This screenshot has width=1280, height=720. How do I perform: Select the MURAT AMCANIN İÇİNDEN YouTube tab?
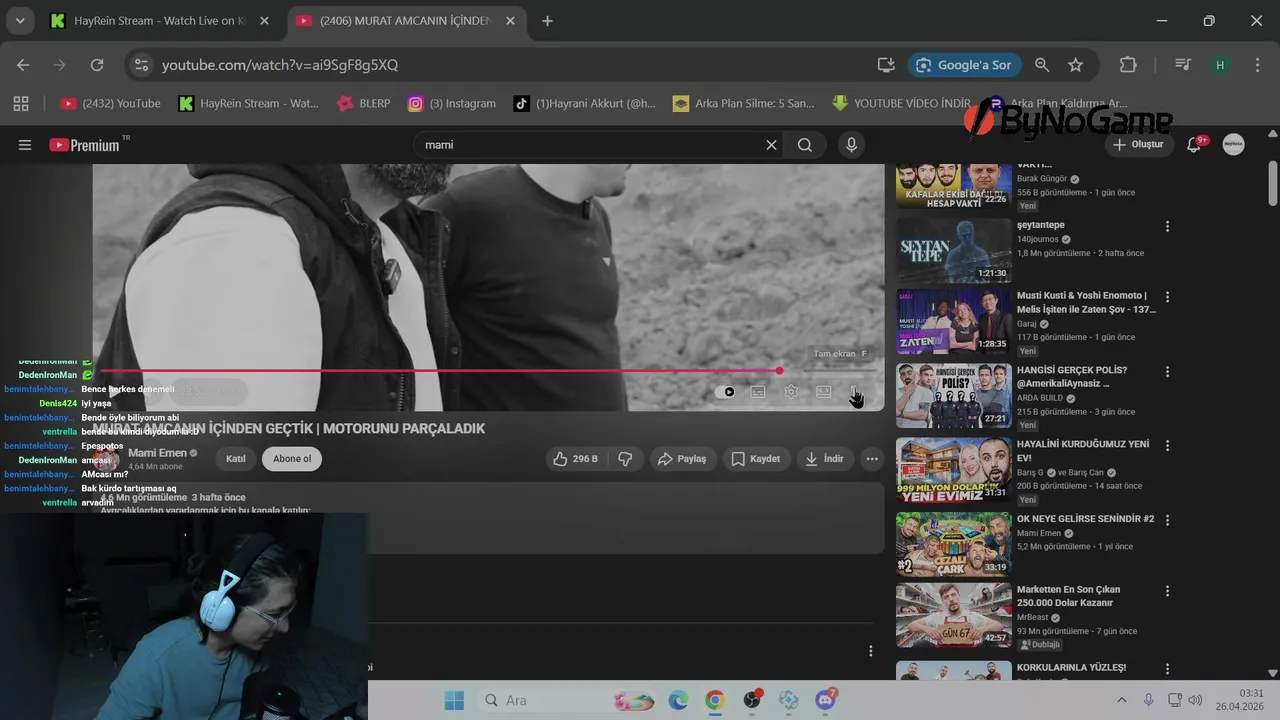(x=408, y=21)
